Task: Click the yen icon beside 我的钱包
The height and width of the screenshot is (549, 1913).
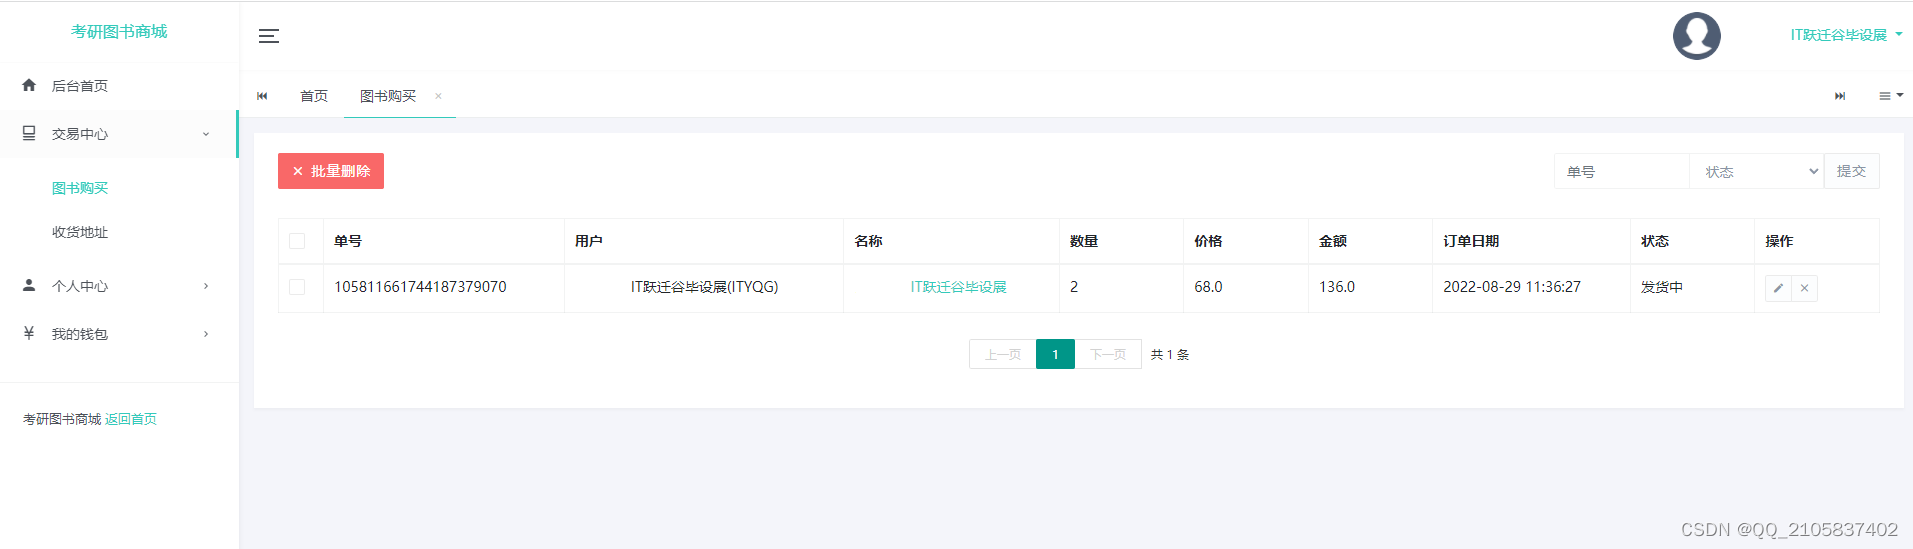Action: (29, 333)
